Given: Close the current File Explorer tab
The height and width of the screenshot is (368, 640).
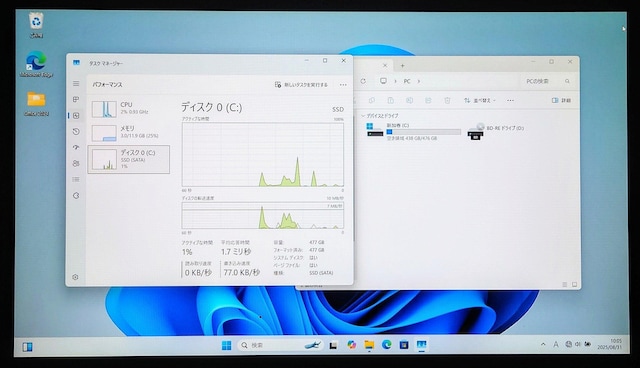Looking at the screenshot, I should (385, 65).
